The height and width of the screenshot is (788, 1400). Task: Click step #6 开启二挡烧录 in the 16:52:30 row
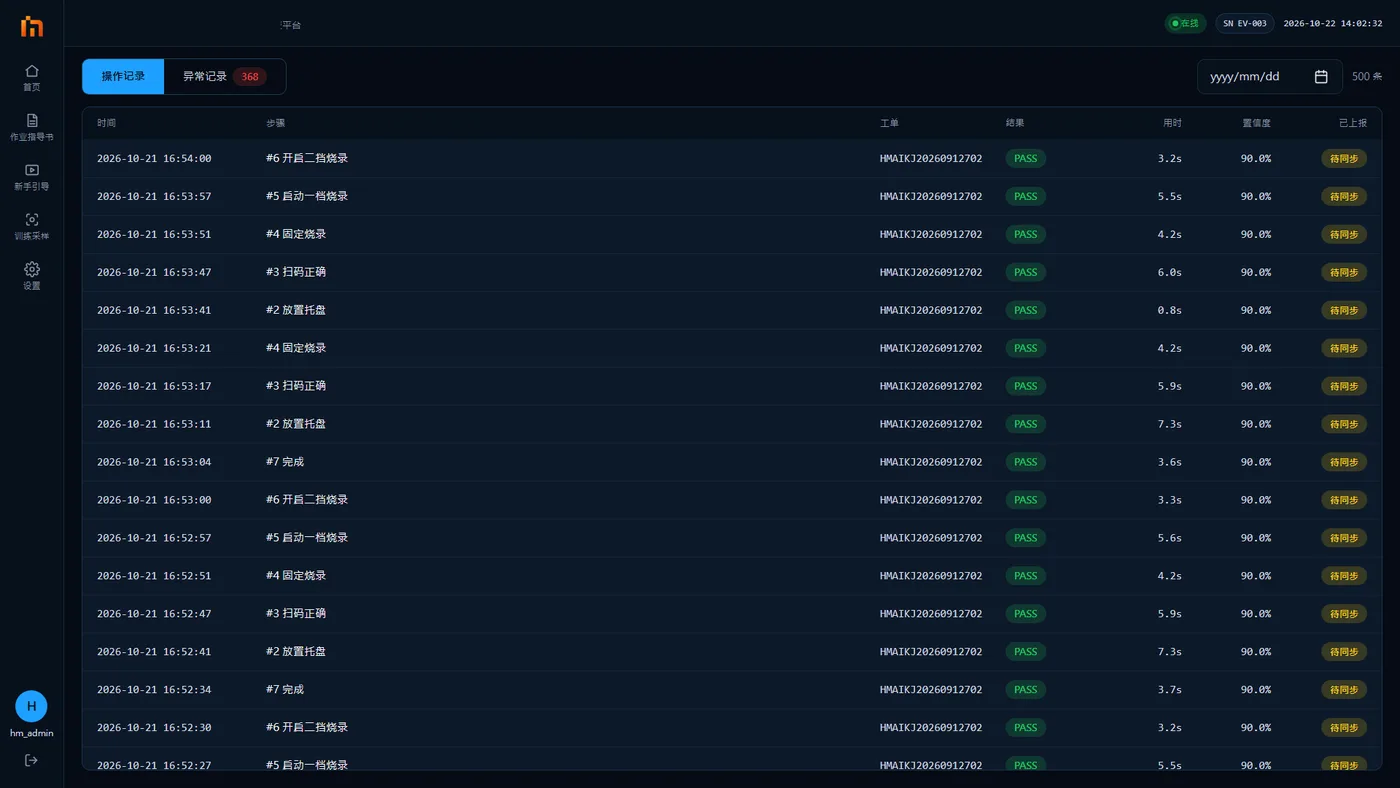pyautogui.click(x=307, y=728)
